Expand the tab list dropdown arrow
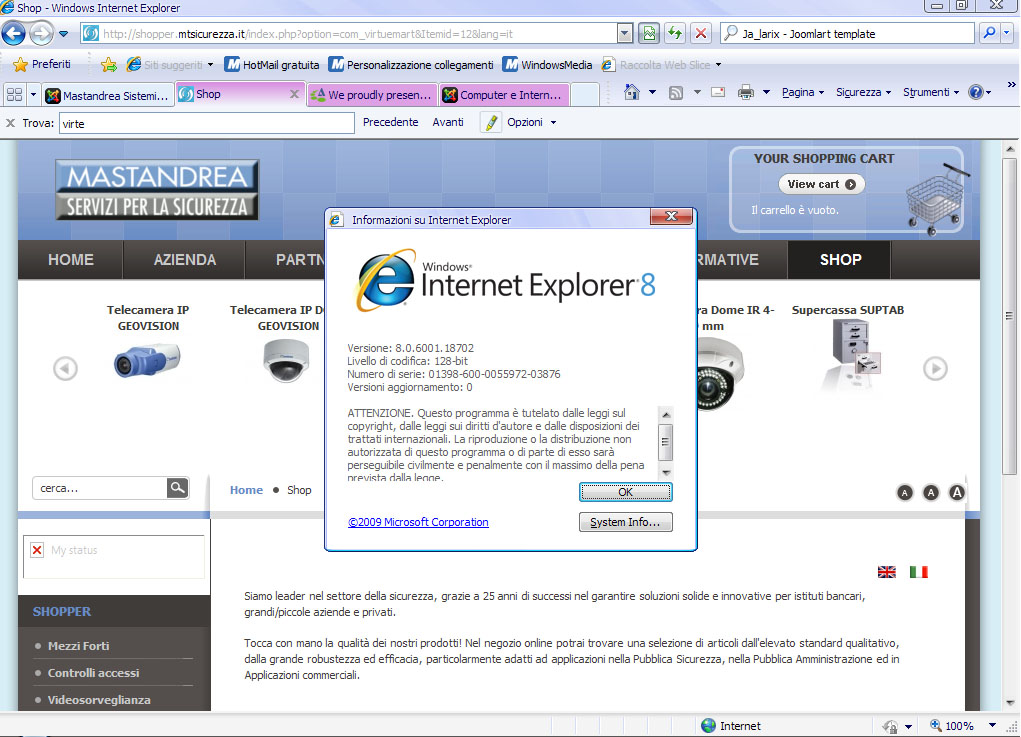 click(33, 95)
